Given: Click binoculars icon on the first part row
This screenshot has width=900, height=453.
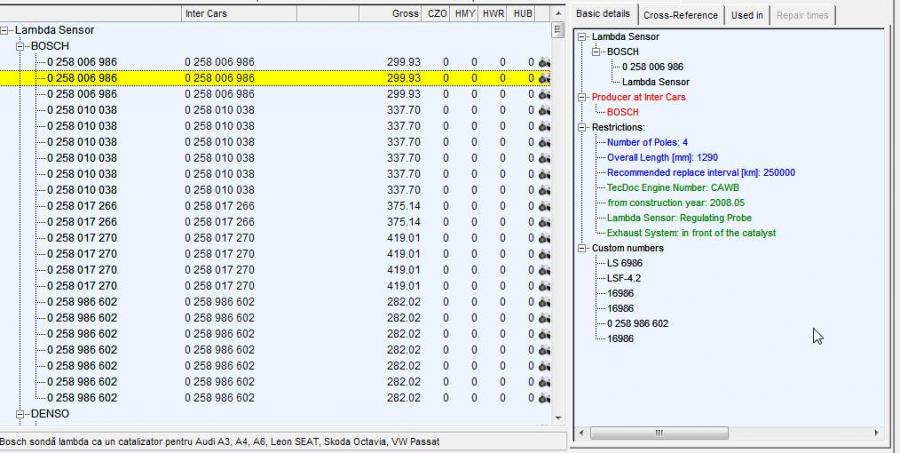Looking at the screenshot, I should [544, 62].
